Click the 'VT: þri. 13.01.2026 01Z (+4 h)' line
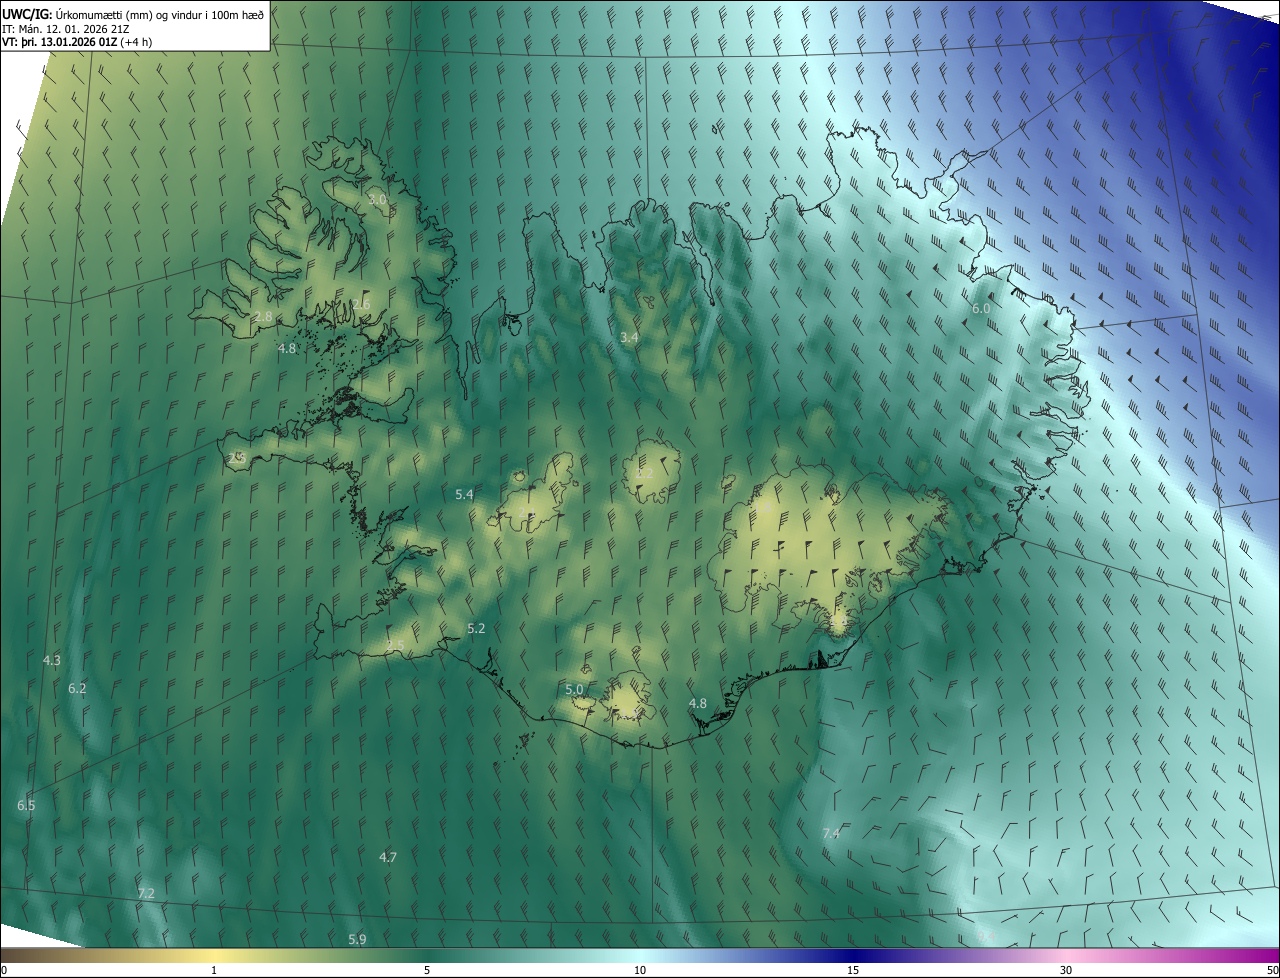 (x=76, y=42)
